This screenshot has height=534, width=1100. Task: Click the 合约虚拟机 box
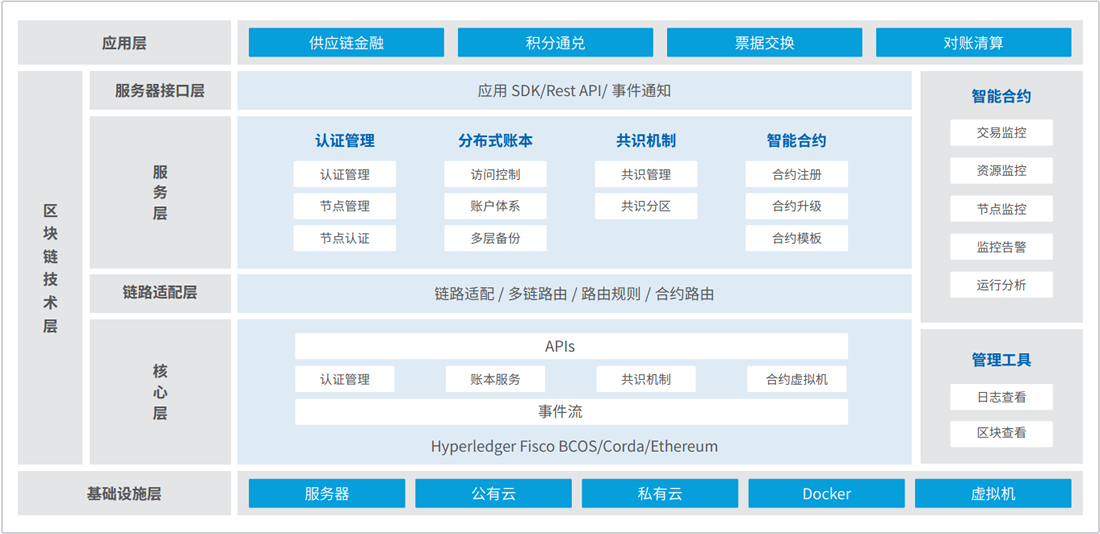(797, 379)
